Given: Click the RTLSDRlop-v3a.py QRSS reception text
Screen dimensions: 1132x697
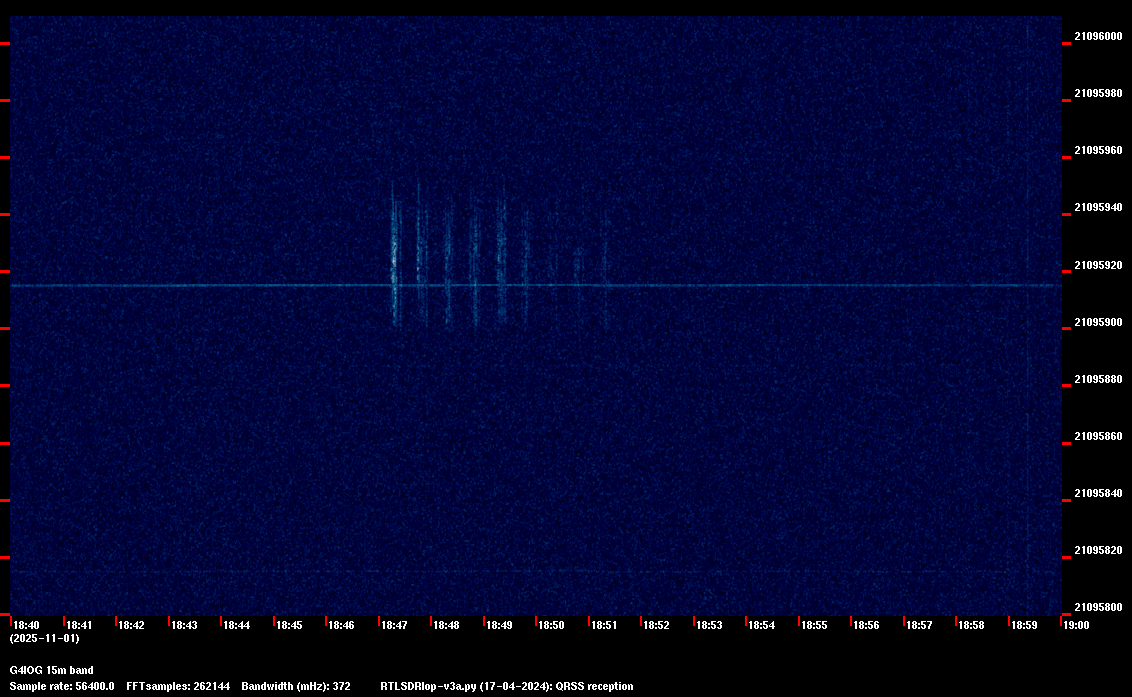Looking at the screenshot, I should (x=507, y=687).
